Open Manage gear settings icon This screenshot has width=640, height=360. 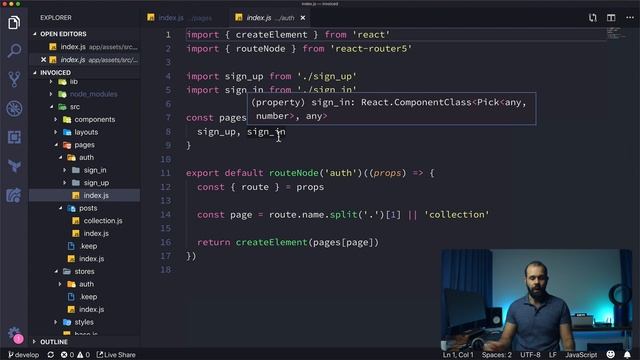tap(14, 334)
